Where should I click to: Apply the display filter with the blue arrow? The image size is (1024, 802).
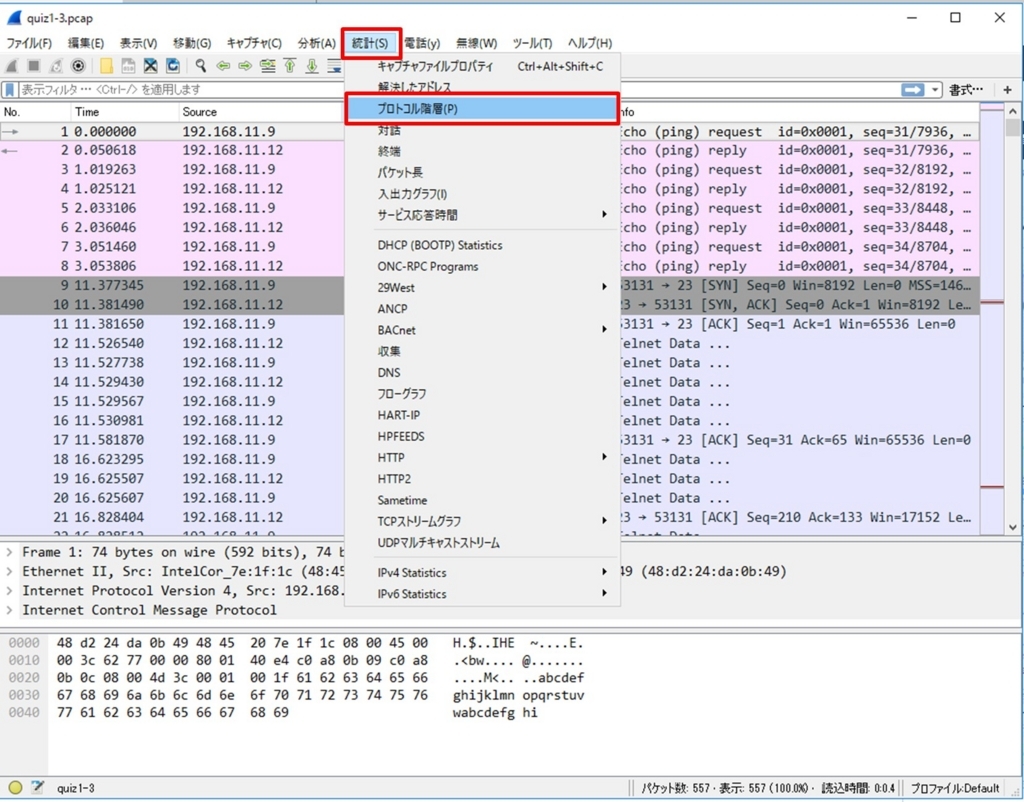click(x=912, y=89)
